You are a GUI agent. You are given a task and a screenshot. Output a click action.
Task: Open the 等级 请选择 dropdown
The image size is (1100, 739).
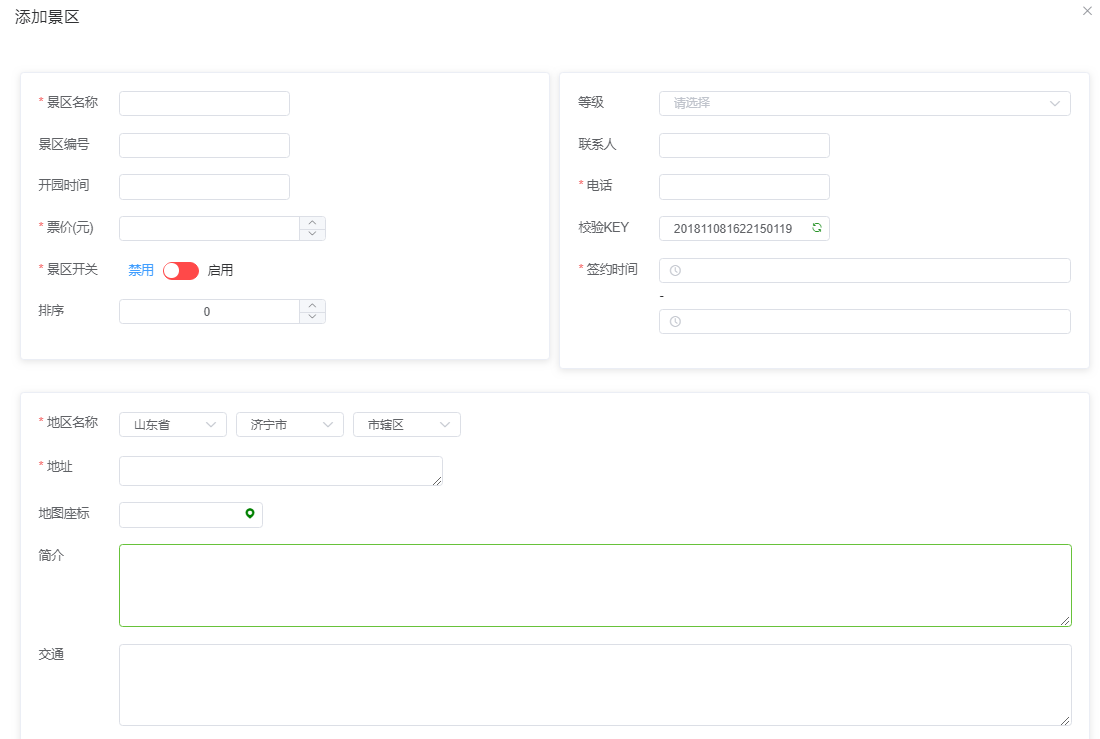864,103
